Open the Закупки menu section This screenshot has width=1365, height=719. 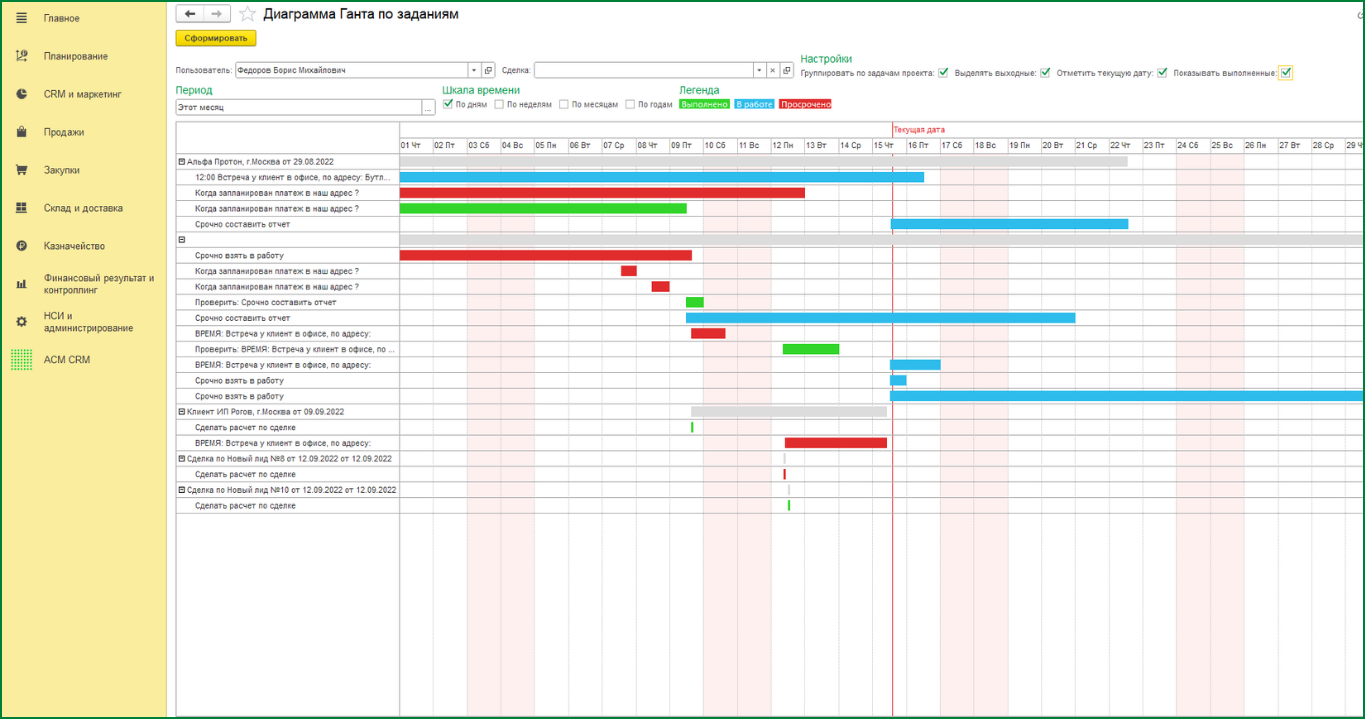click(63, 170)
